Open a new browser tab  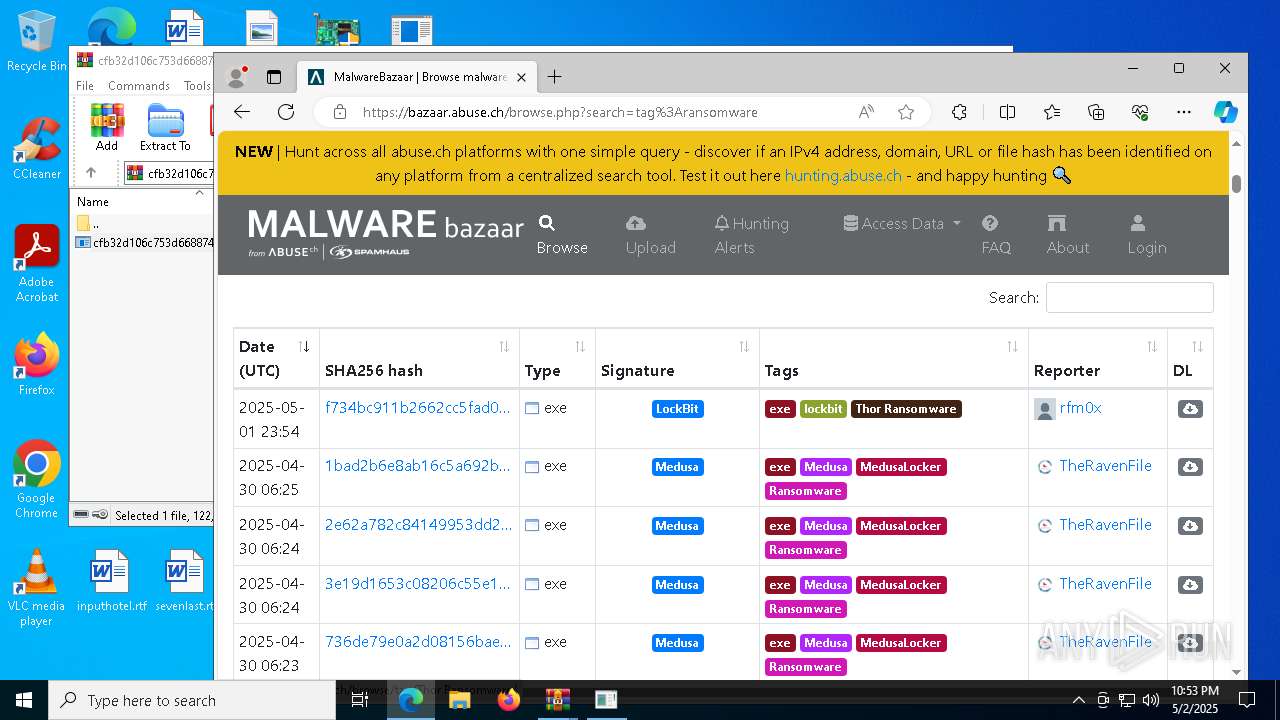(x=554, y=77)
